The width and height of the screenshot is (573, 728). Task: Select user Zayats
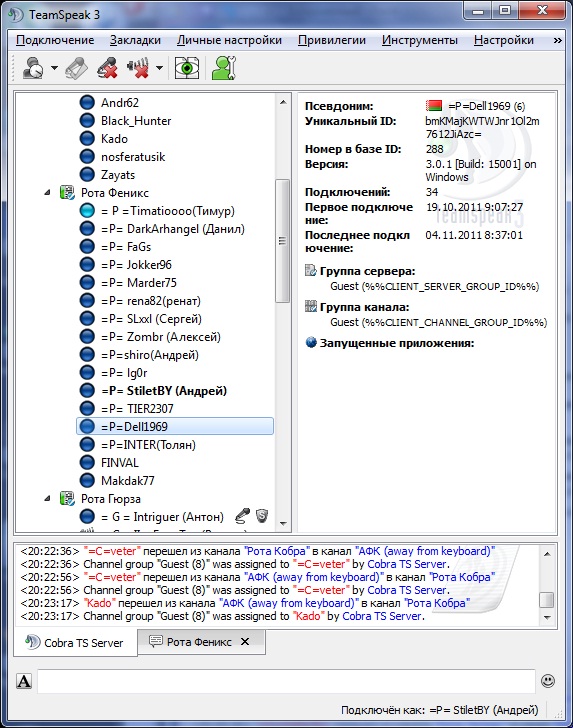point(118,175)
